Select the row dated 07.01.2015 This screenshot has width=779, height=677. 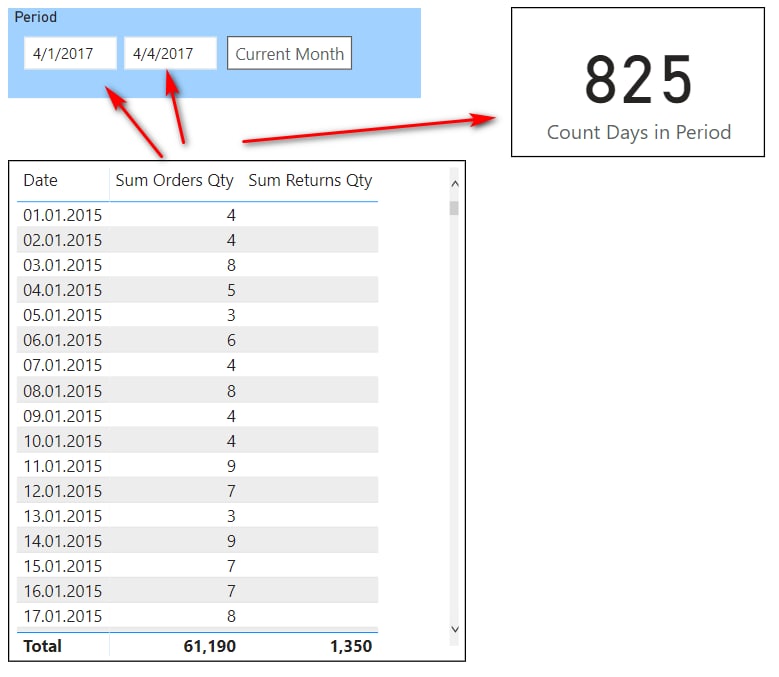198,365
